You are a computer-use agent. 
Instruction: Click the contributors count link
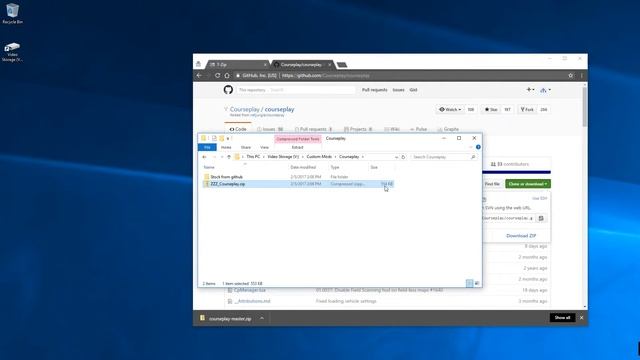tap(509, 164)
